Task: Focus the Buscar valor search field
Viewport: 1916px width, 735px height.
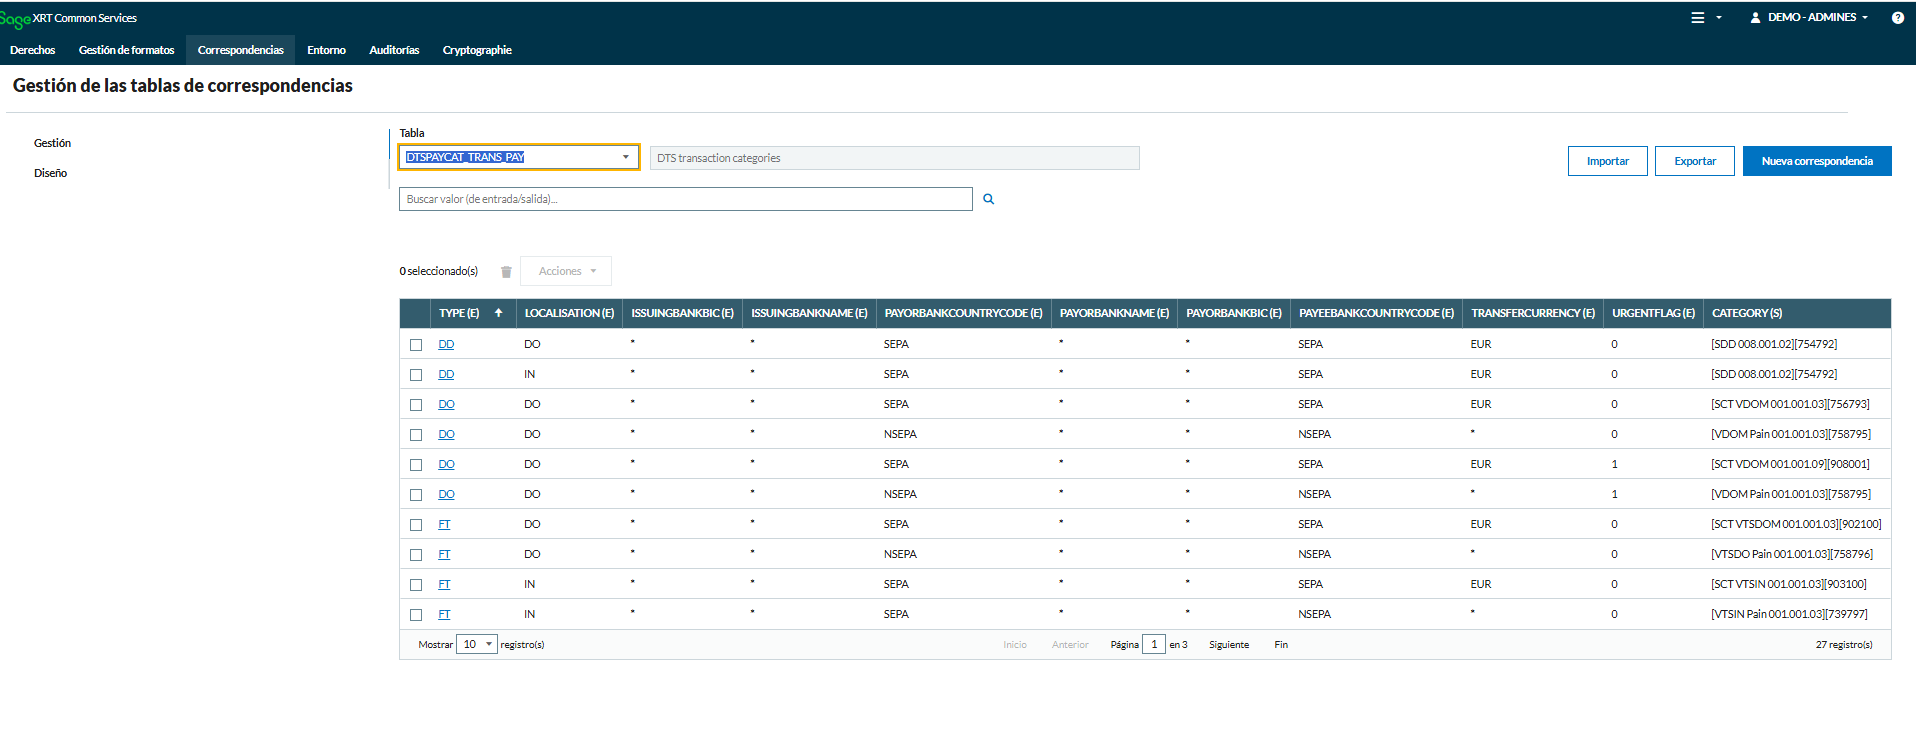Action: coord(685,199)
